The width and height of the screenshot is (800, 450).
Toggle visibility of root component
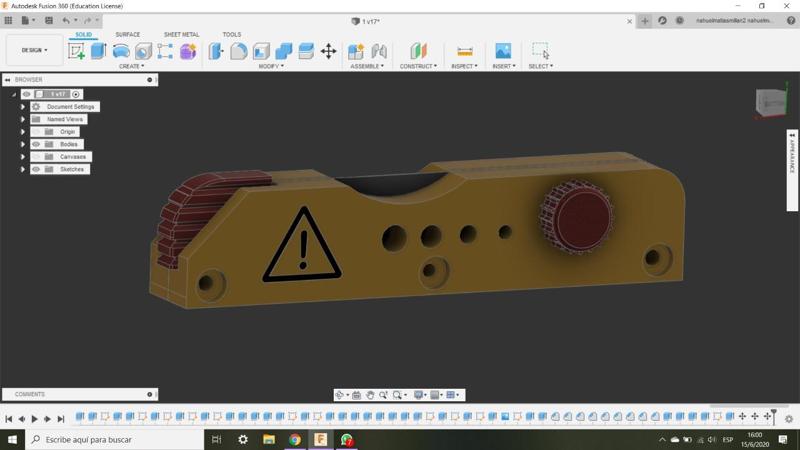point(27,94)
